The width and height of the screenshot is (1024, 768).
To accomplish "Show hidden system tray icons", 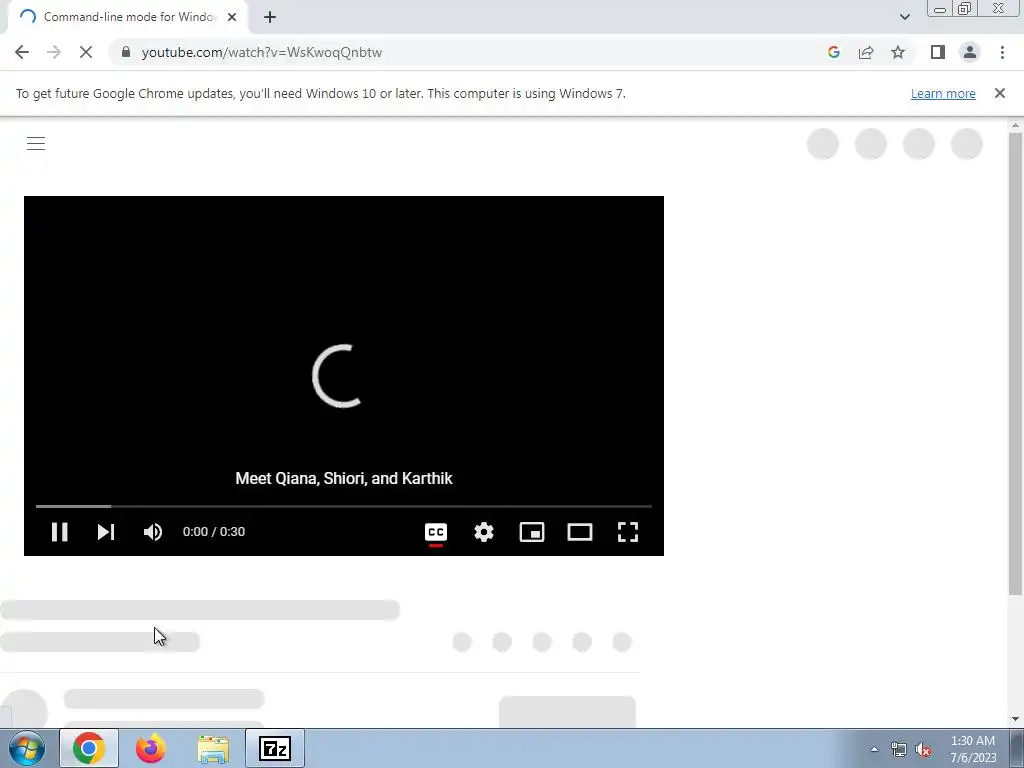I will coord(874,749).
